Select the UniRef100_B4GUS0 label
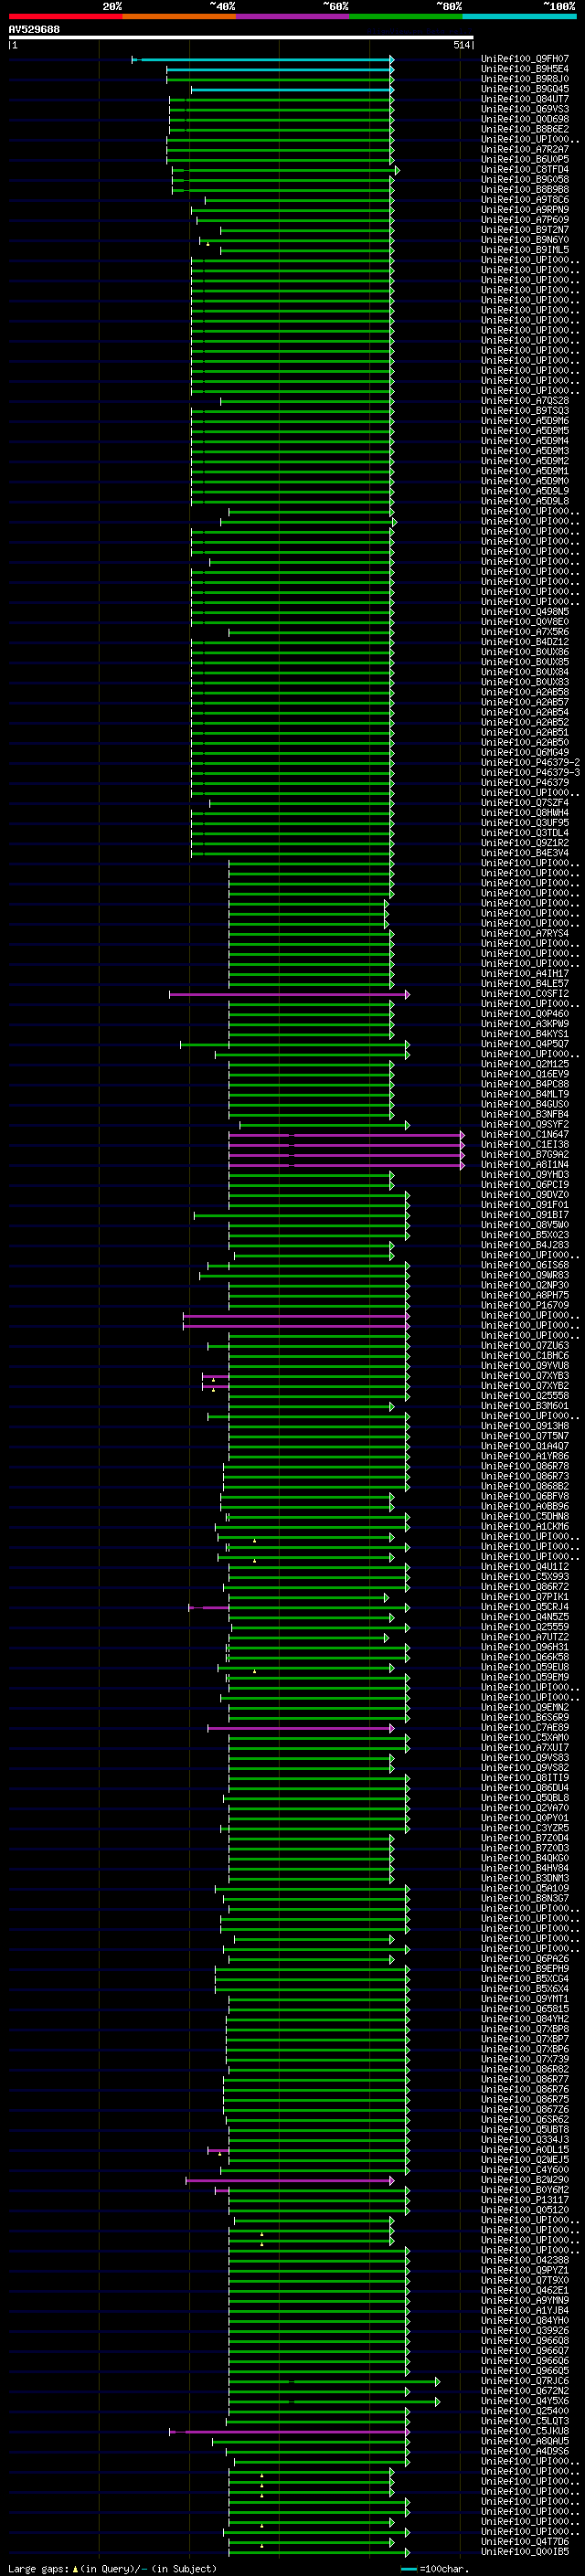This screenshot has width=585, height=2576. tap(525, 1104)
